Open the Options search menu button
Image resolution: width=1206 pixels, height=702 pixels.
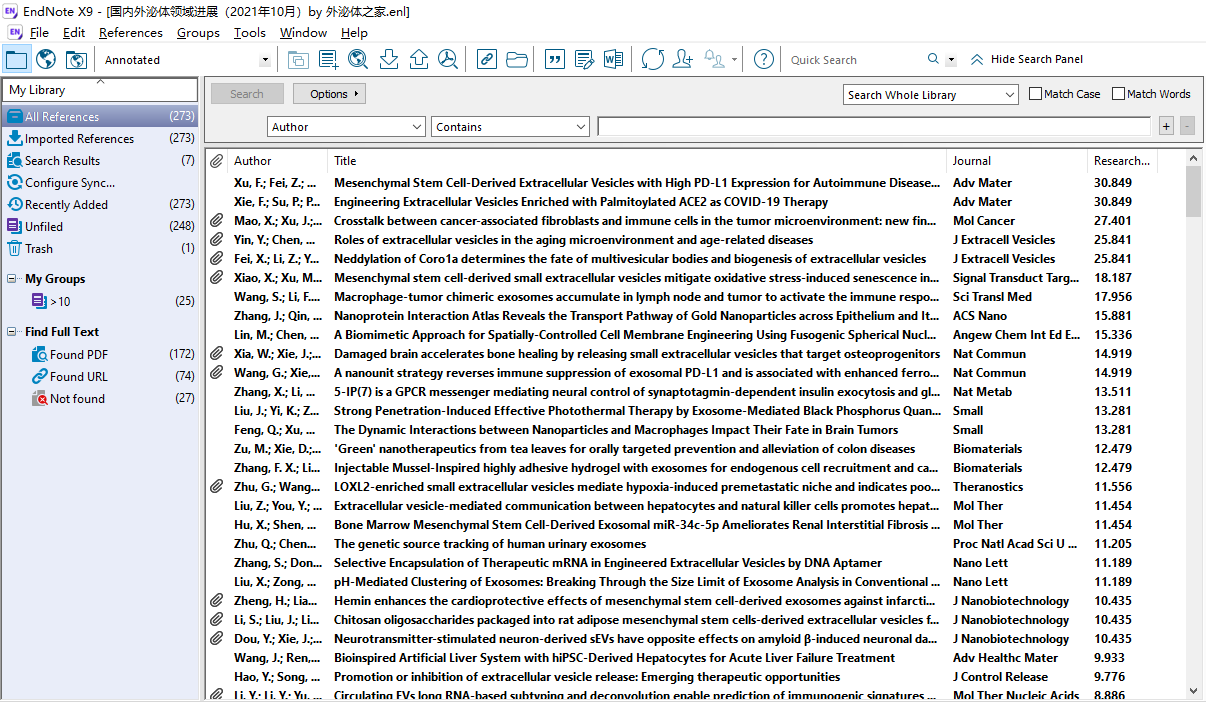coord(330,94)
